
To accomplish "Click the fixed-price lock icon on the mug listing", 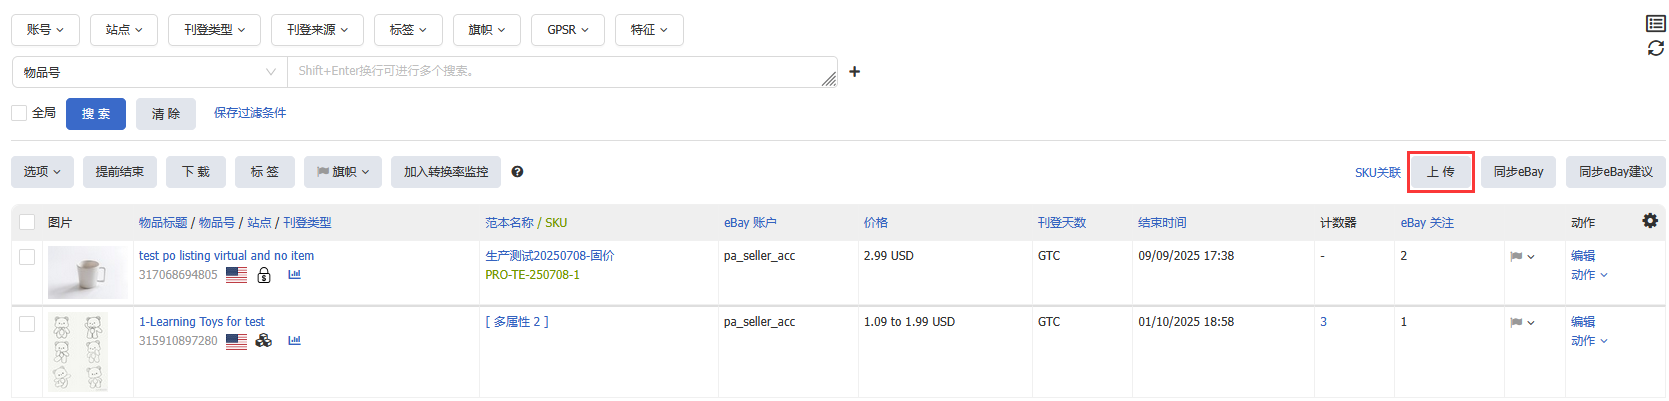I will point(264,275).
